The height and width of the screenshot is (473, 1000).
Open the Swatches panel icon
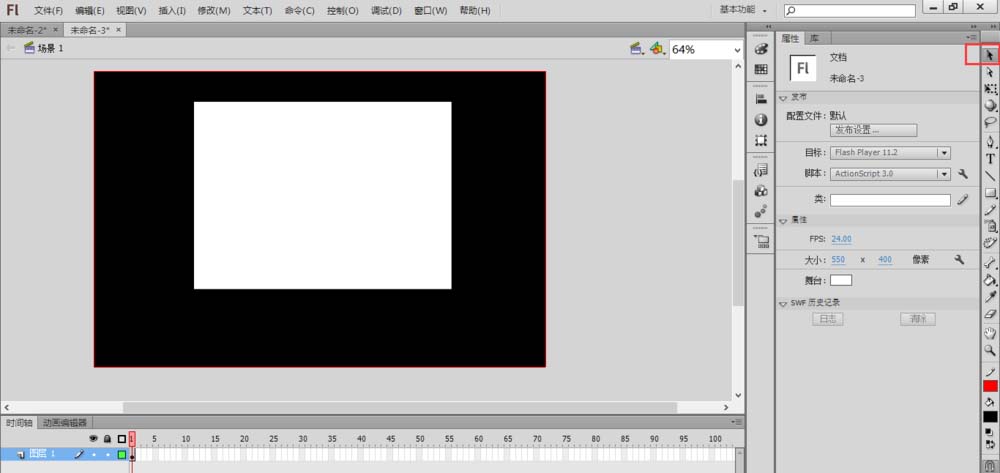(x=761, y=69)
